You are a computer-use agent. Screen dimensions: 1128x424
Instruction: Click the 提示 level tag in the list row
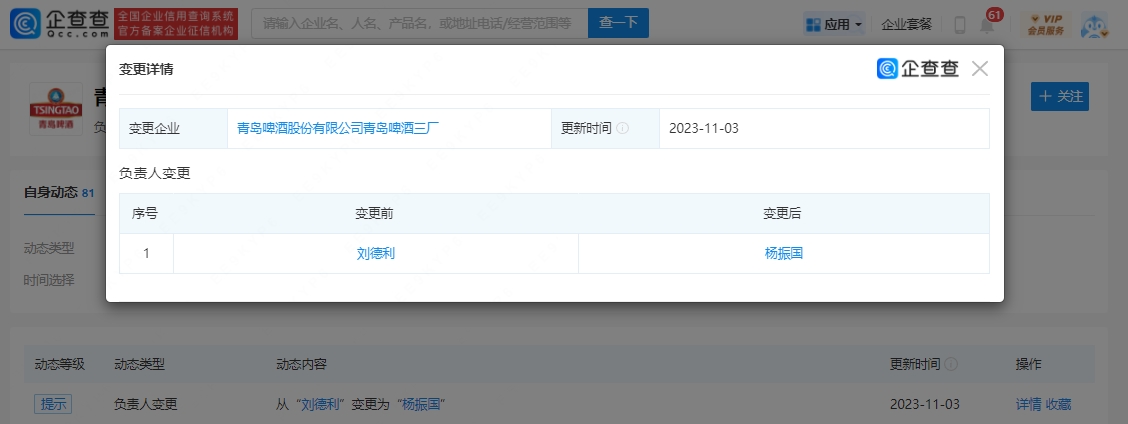tap(53, 405)
